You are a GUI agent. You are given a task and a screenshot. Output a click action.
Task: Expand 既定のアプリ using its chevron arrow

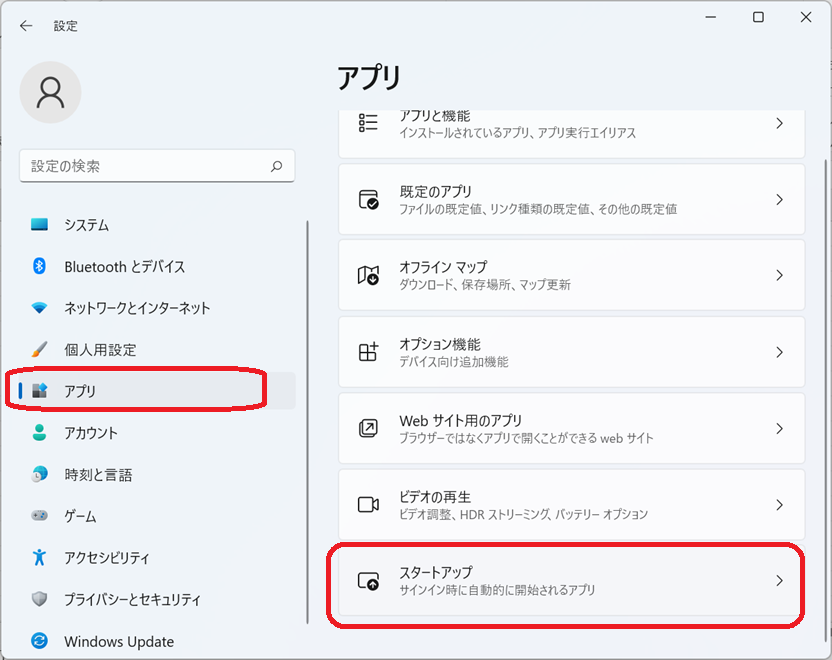[x=779, y=199]
